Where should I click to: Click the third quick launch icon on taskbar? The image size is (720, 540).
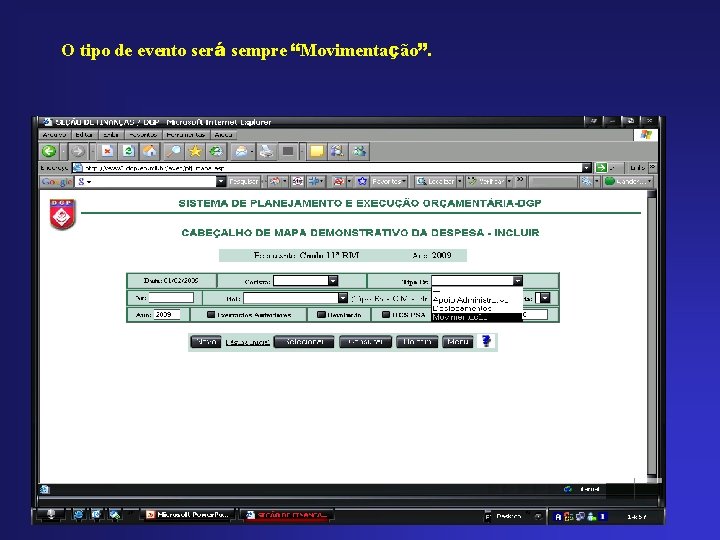pos(114,515)
